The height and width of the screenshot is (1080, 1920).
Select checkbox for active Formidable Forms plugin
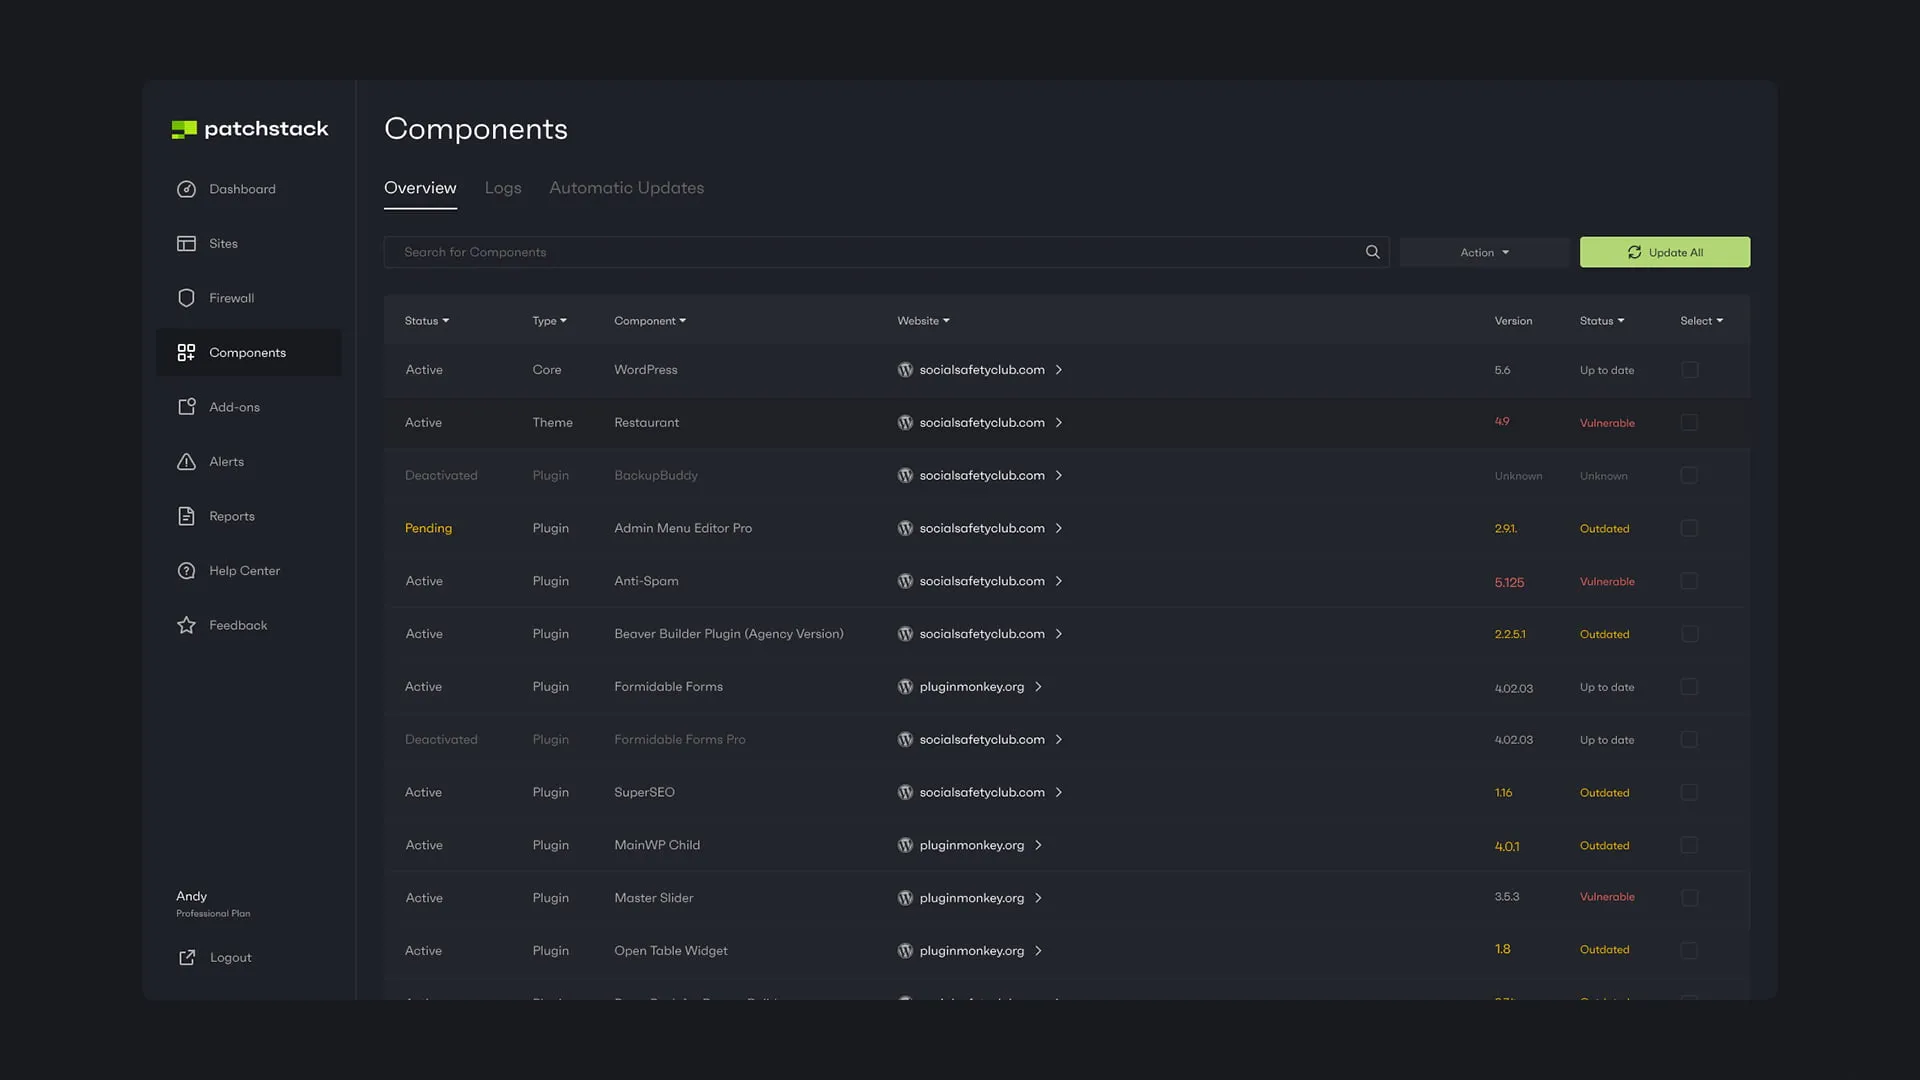pyautogui.click(x=1689, y=687)
